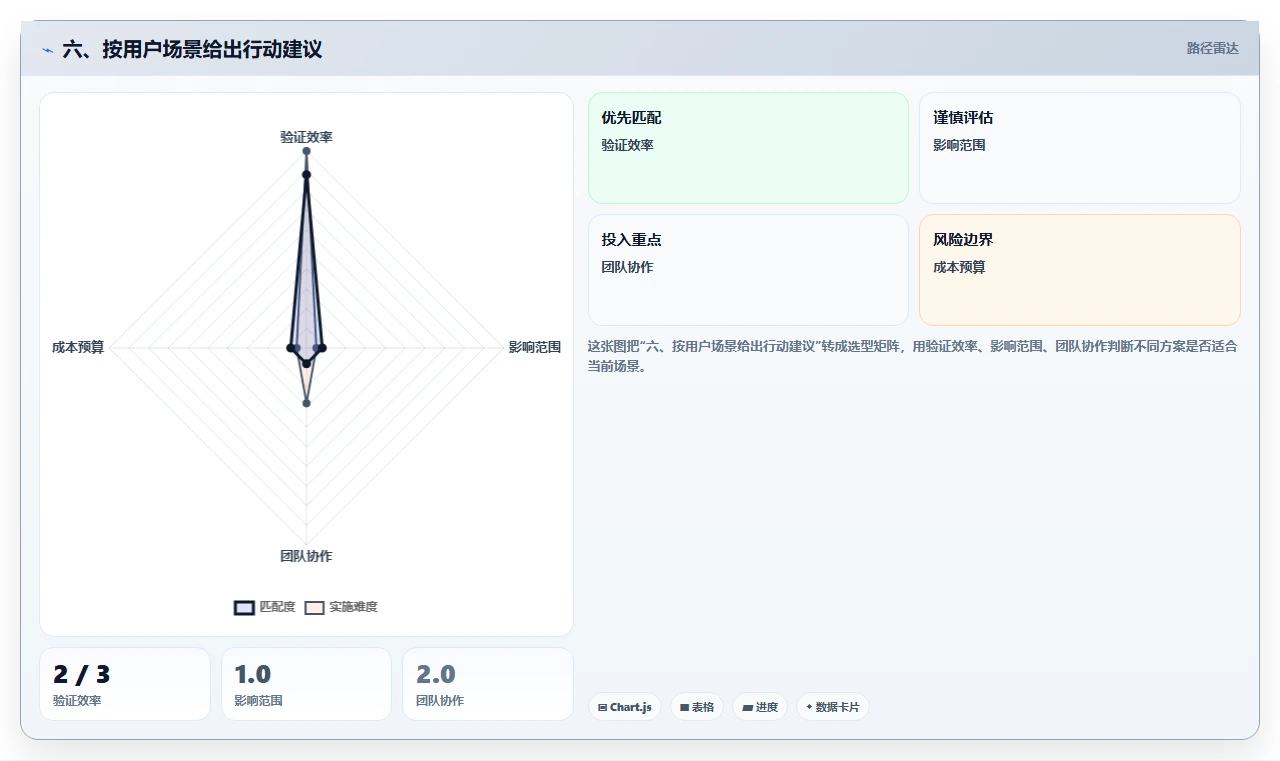Click the 1.0 影响范围 stat card
Image resolution: width=1280 pixels, height=761 pixels.
306,684
